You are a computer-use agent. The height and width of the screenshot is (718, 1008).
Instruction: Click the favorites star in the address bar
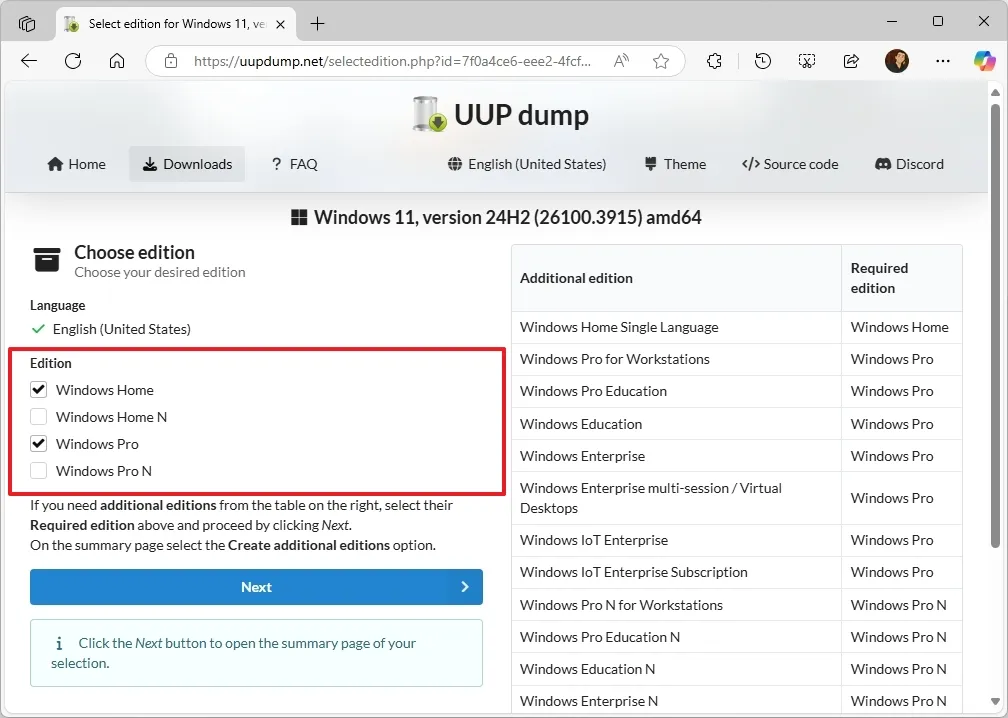click(660, 60)
